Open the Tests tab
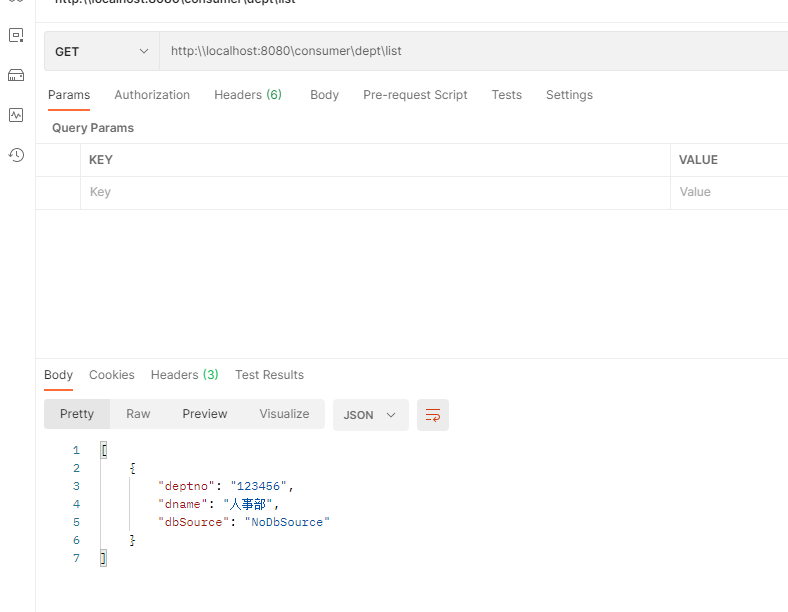This screenshot has width=788, height=612. pyautogui.click(x=507, y=95)
